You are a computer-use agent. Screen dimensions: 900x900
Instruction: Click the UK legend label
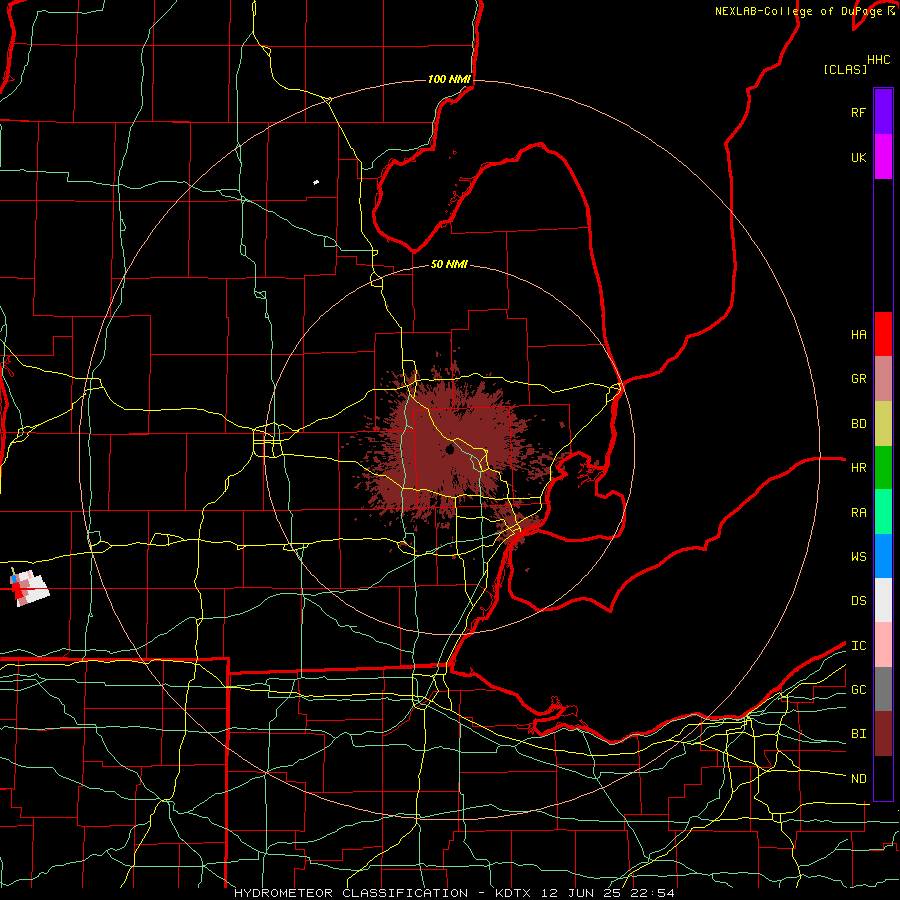click(x=858, y=158)
